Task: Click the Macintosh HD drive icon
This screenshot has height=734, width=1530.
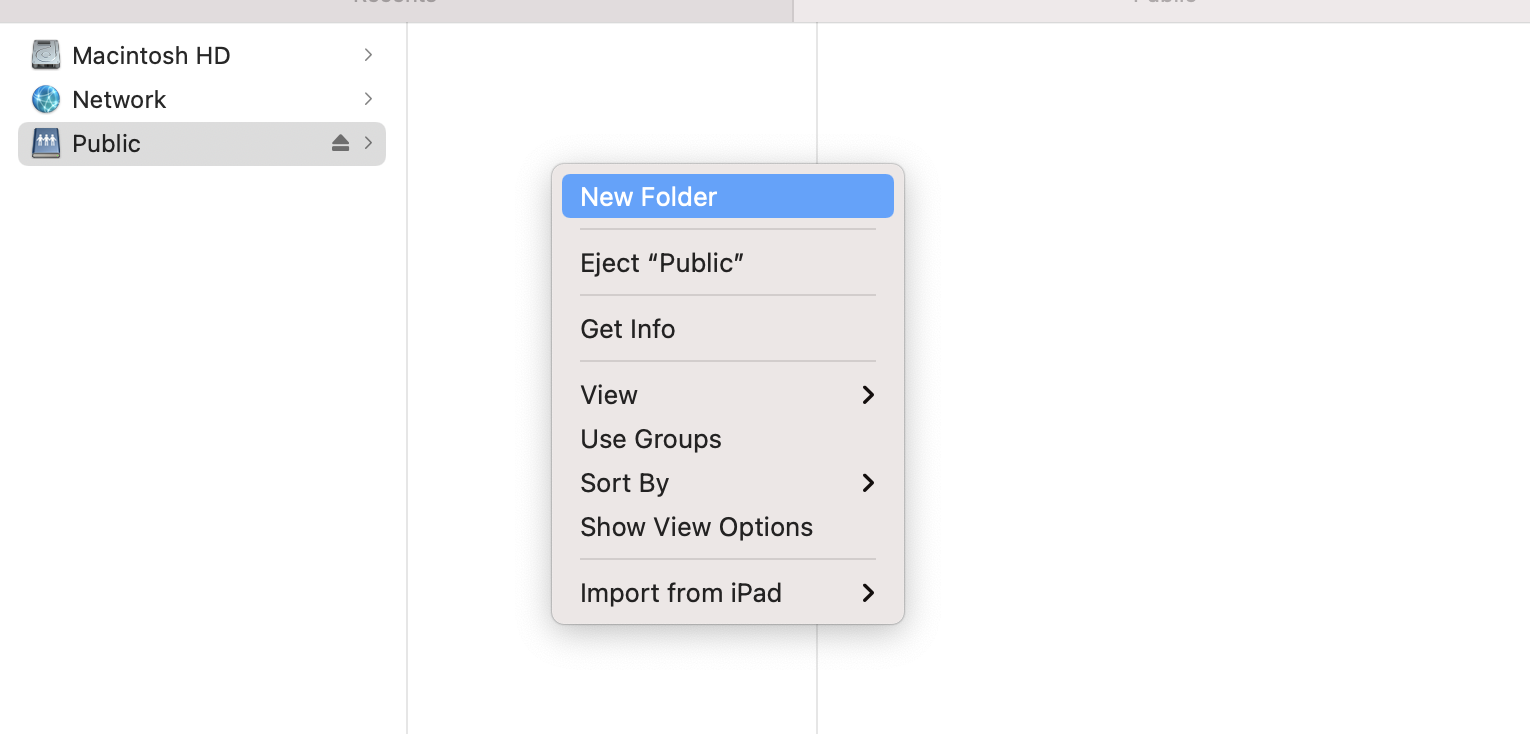Action: 46,55
